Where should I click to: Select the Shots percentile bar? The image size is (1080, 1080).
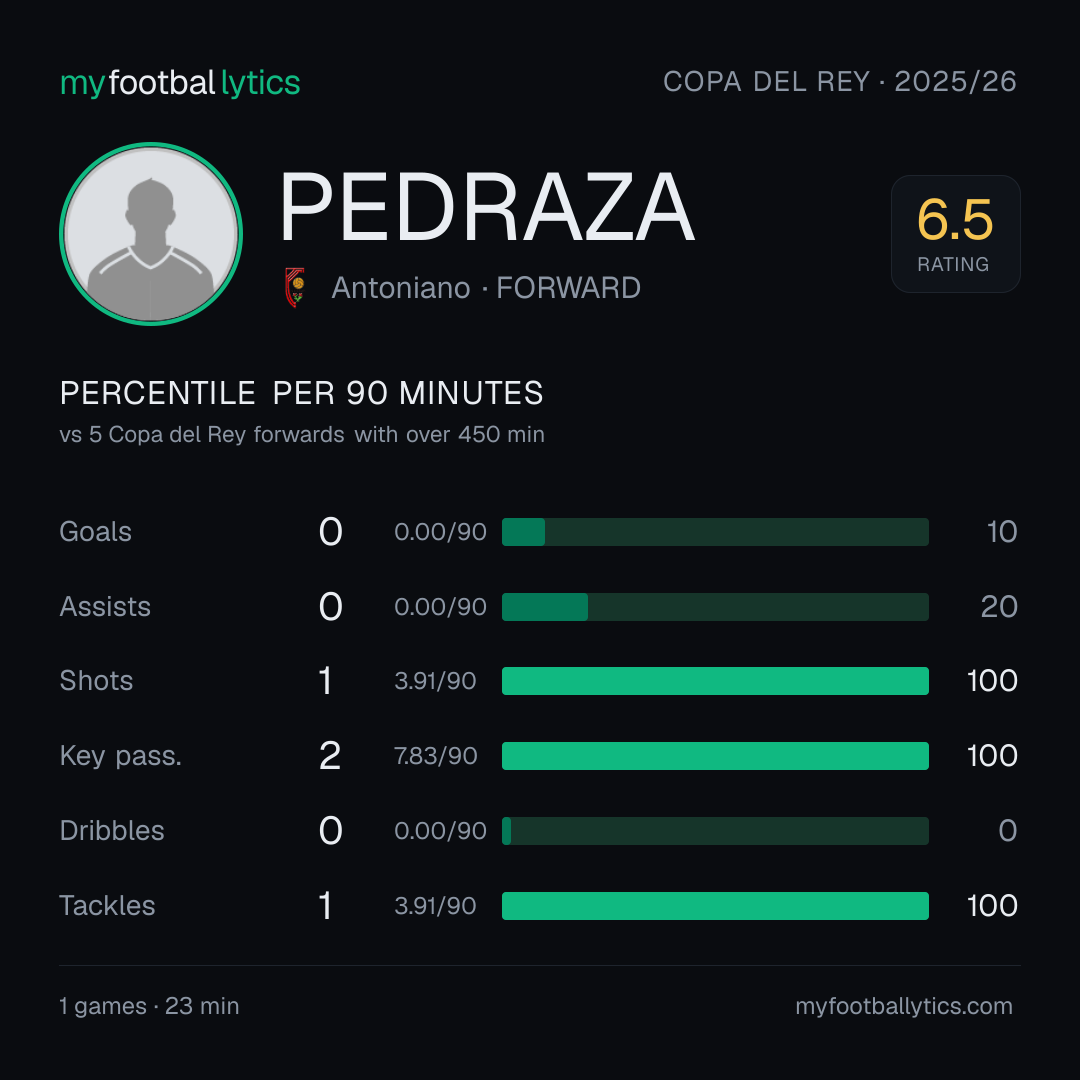(x=715, y=681)
